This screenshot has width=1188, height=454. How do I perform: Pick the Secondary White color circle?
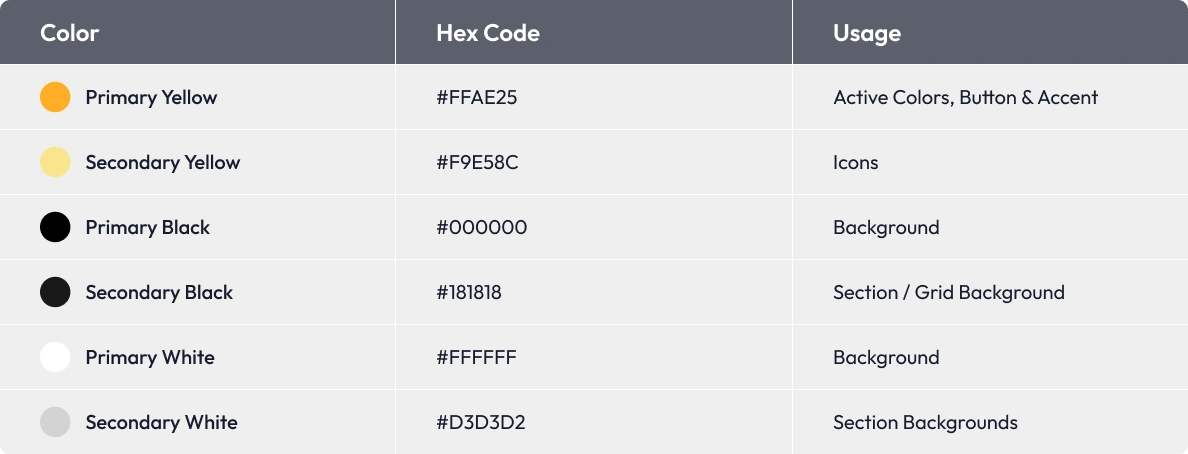55,422
